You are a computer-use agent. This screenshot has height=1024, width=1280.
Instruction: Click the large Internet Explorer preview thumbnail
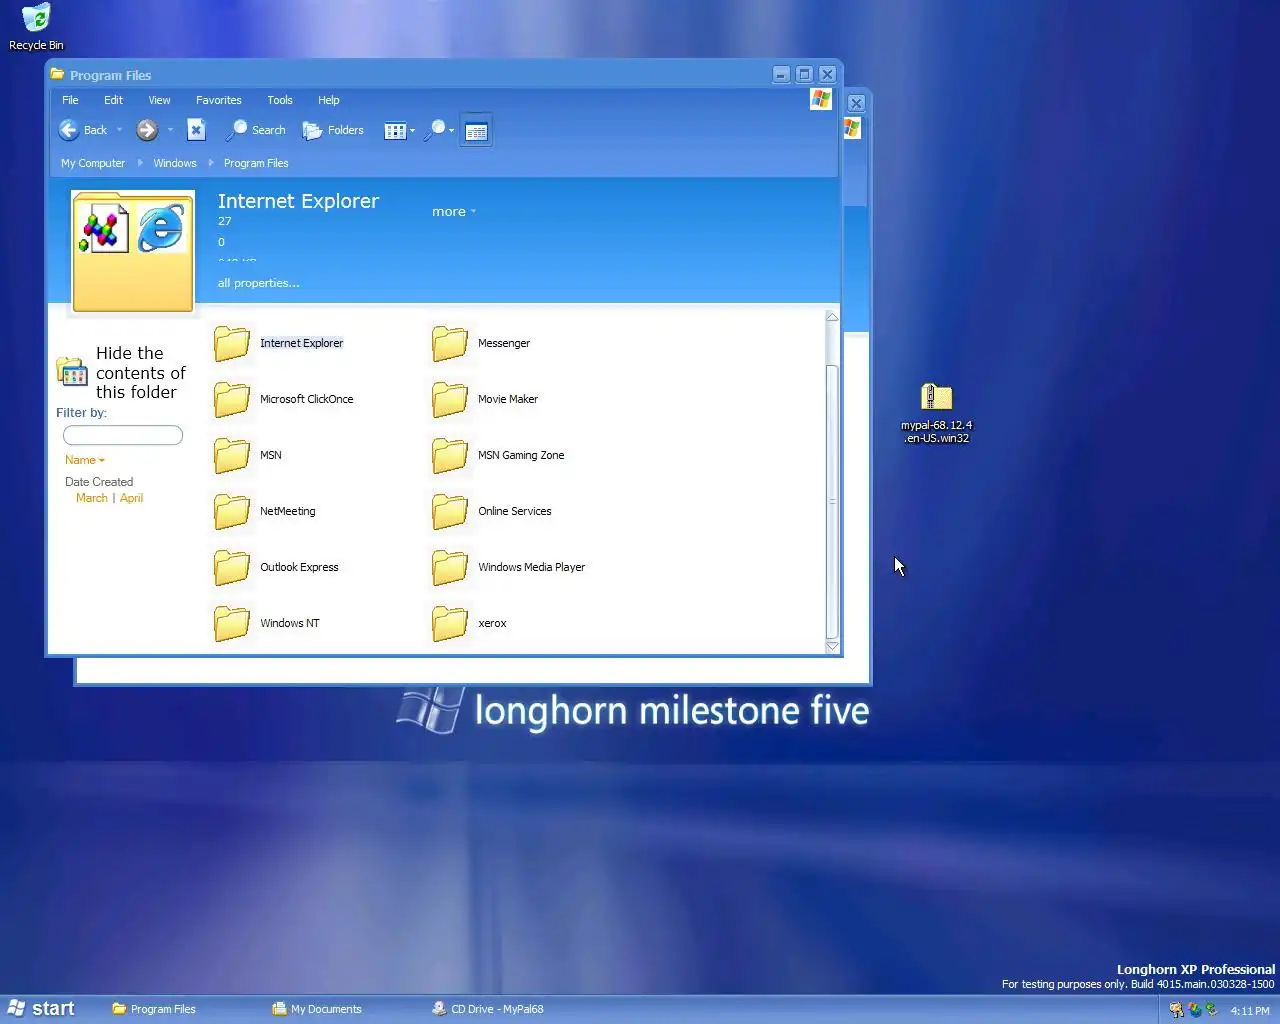tap(133, 252)
